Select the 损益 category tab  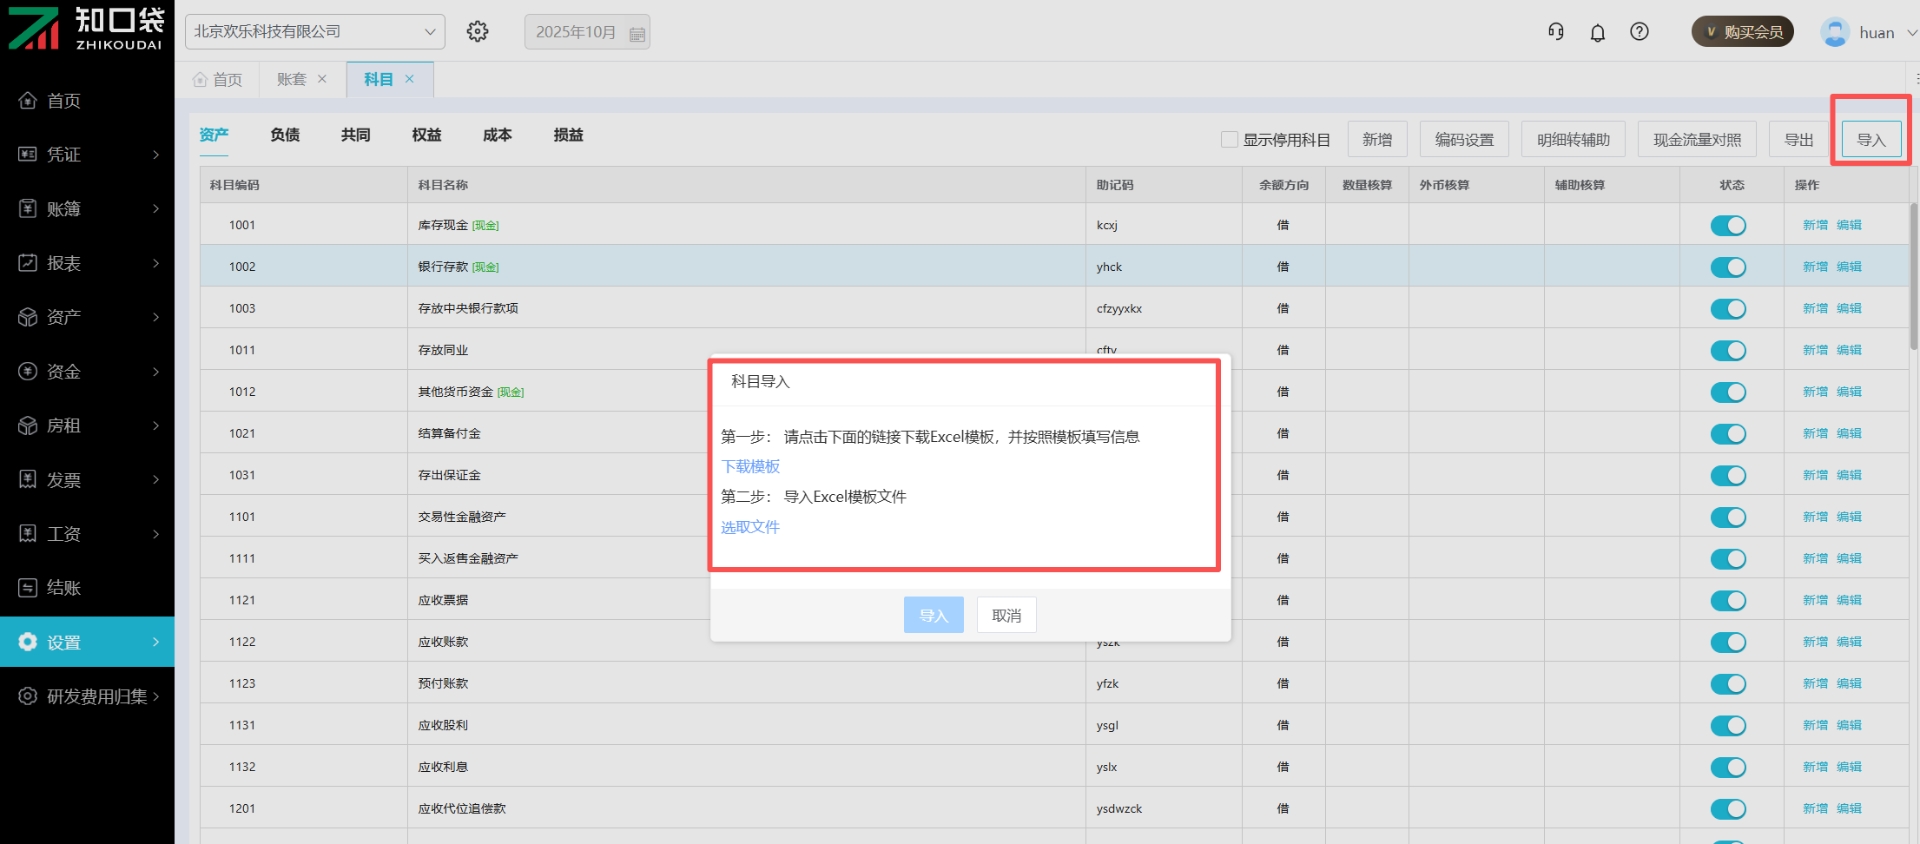(x=568, y=135)
